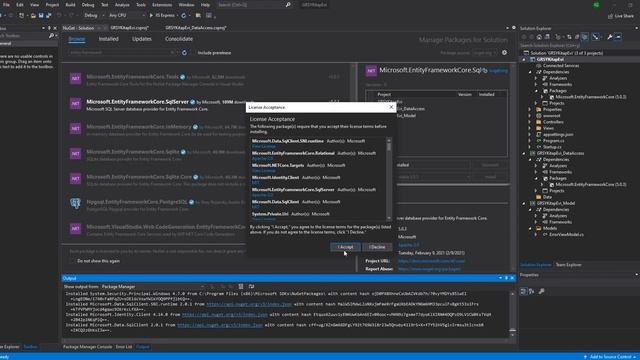
Task: Expand Analyzers under GRSYKitapEvi Dependencies
Action: (536, 78)
